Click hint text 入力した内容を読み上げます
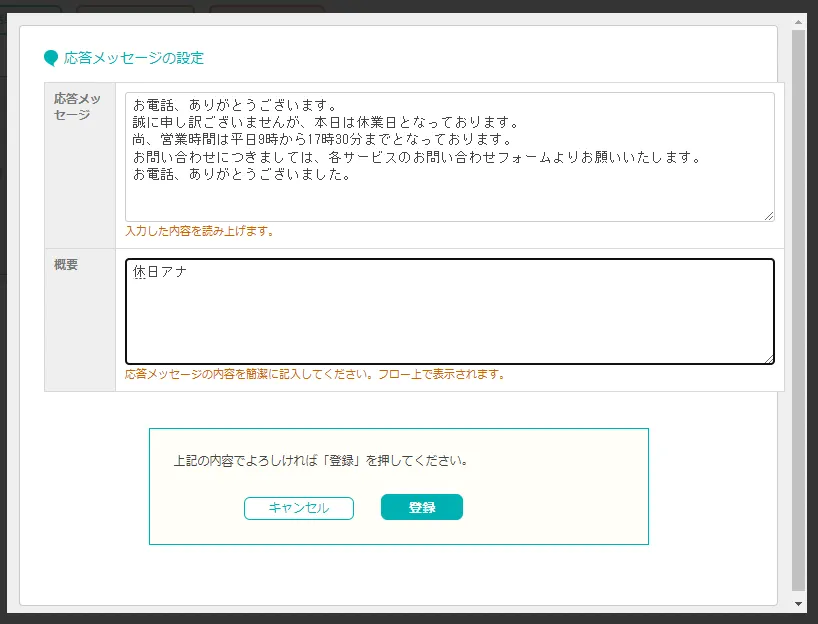This screenshot has width=818, height=624. point(200,231)
